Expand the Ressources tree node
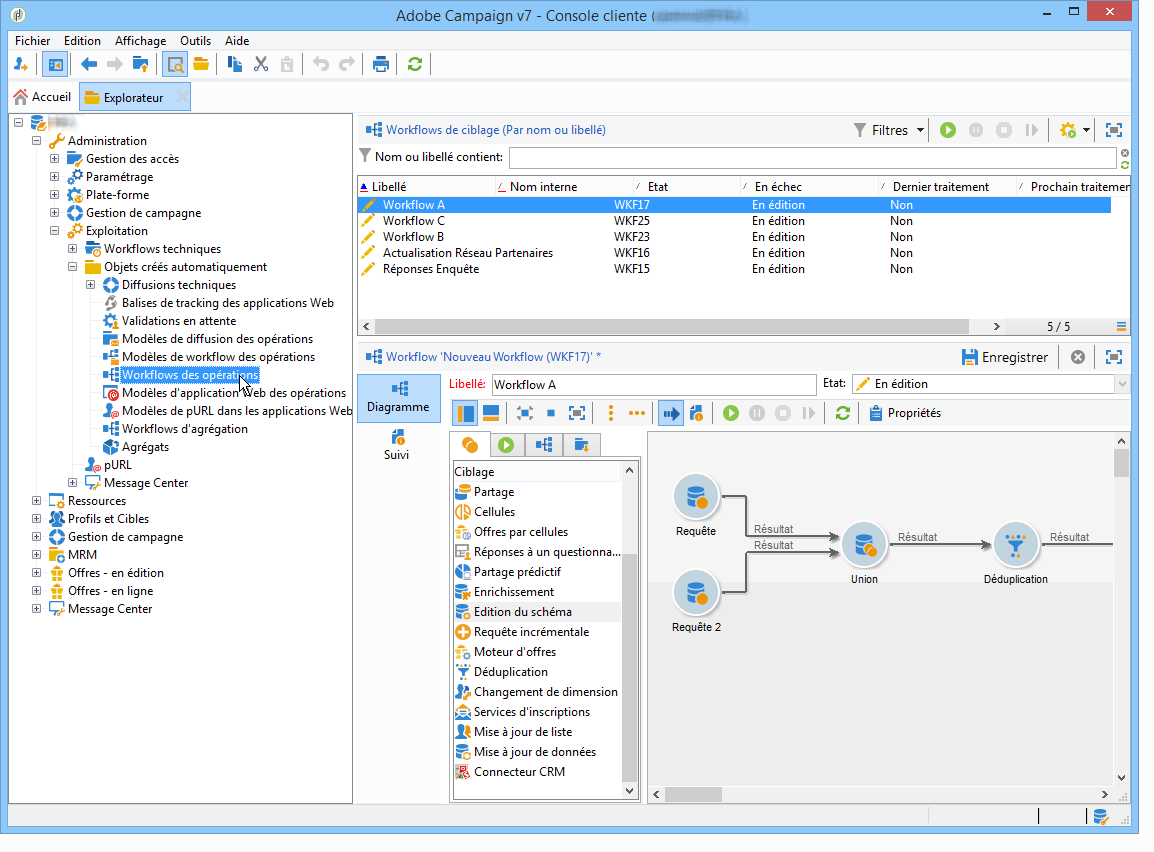The image size is (1154, 852). [37, 501]
